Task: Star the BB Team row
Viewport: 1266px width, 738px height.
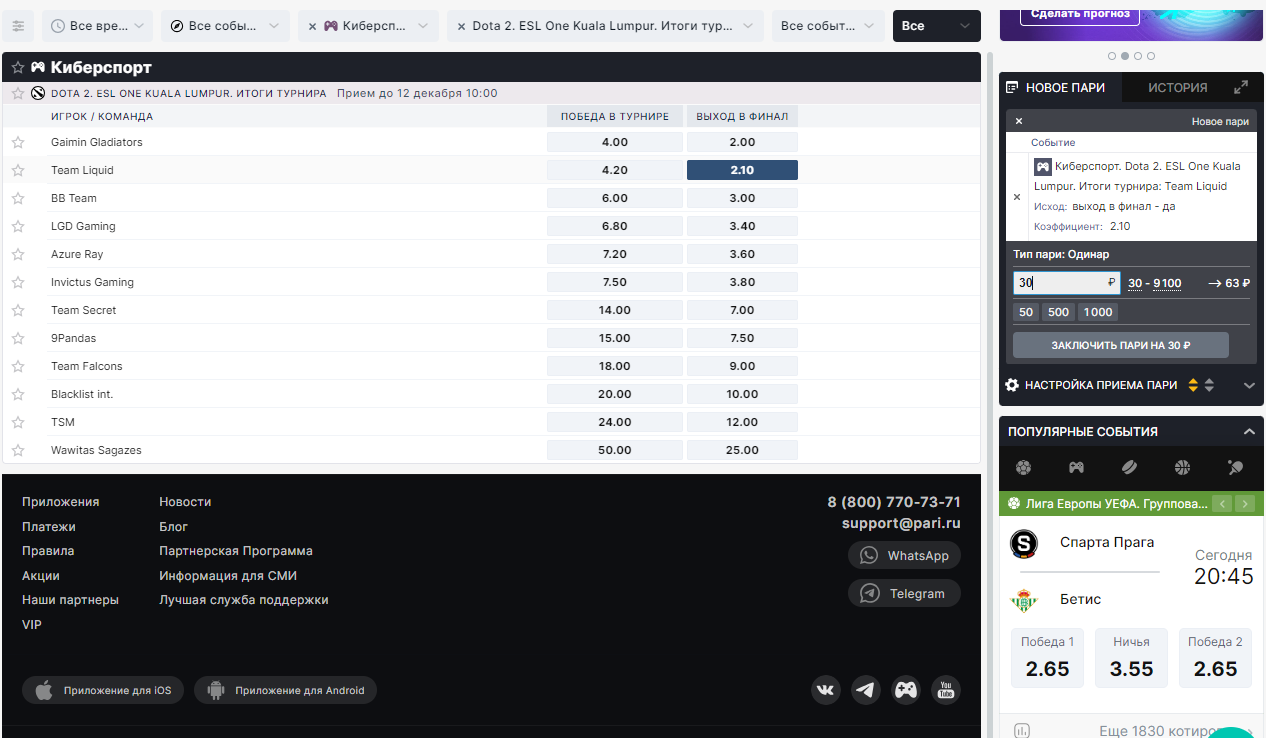Action: [18, 198]
